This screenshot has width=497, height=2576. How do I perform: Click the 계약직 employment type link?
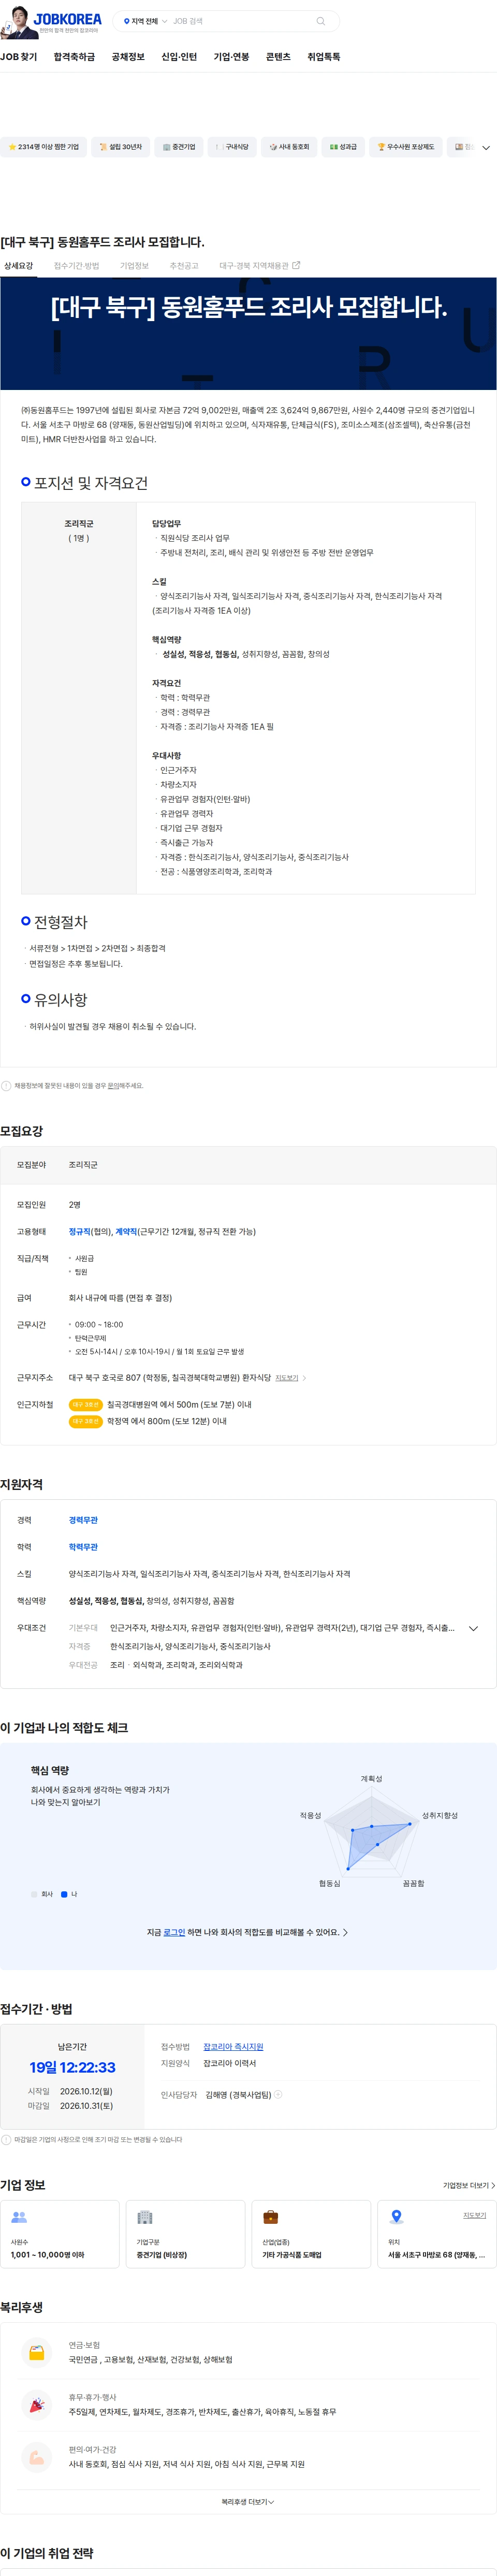coord(126,1232)
